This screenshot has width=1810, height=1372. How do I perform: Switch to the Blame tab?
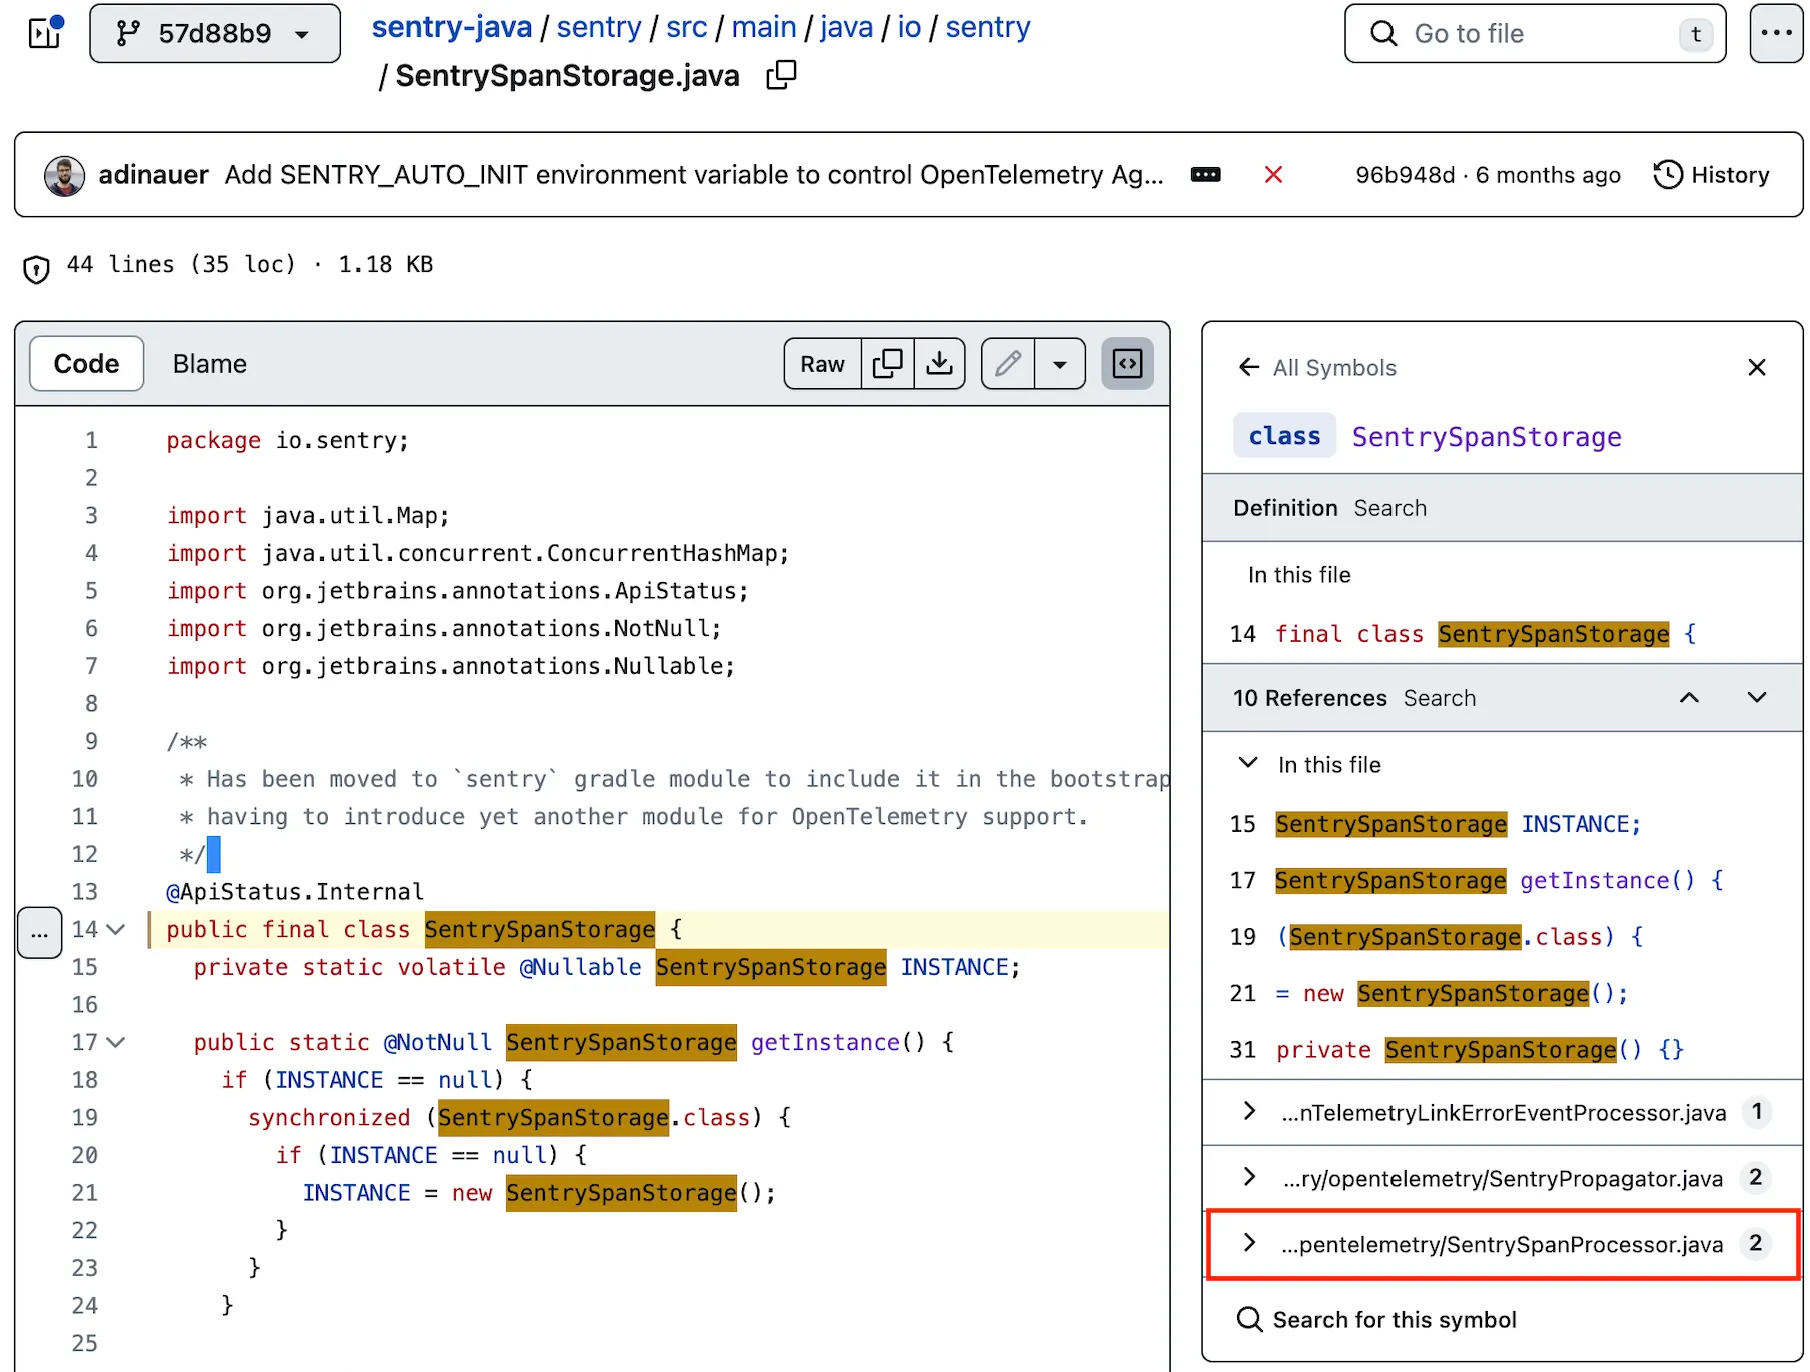(209, 364)
